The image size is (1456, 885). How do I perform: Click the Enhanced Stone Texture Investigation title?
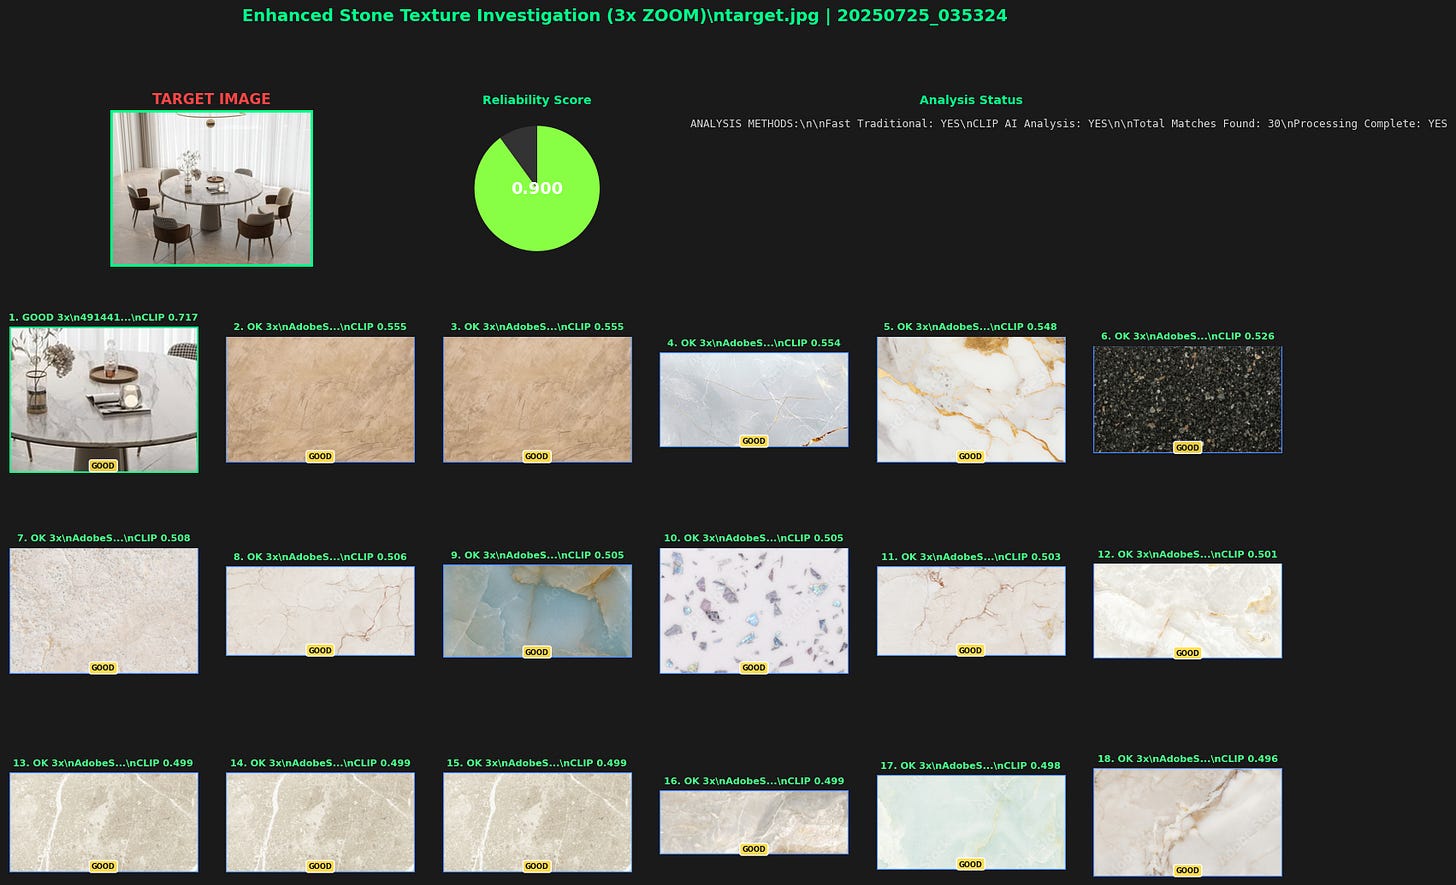click(x=624, y=16)
